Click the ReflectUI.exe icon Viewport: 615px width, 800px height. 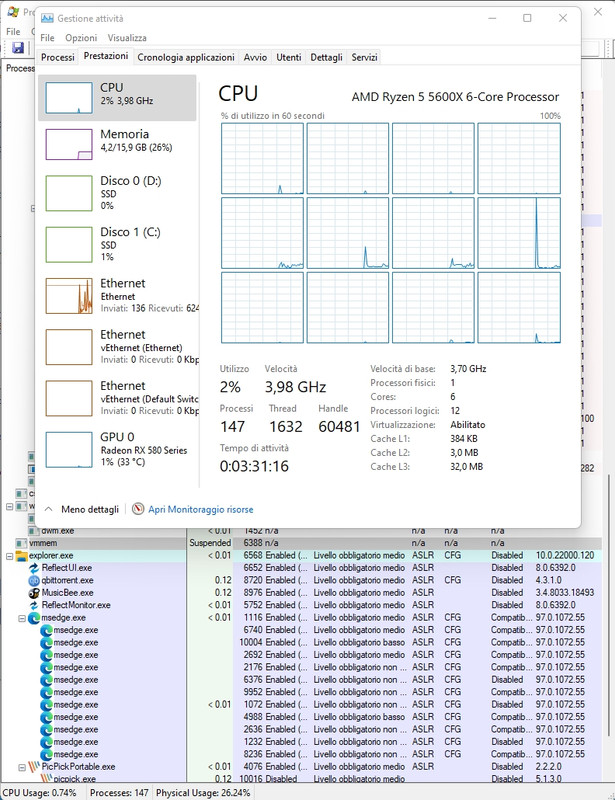[34, 568]
